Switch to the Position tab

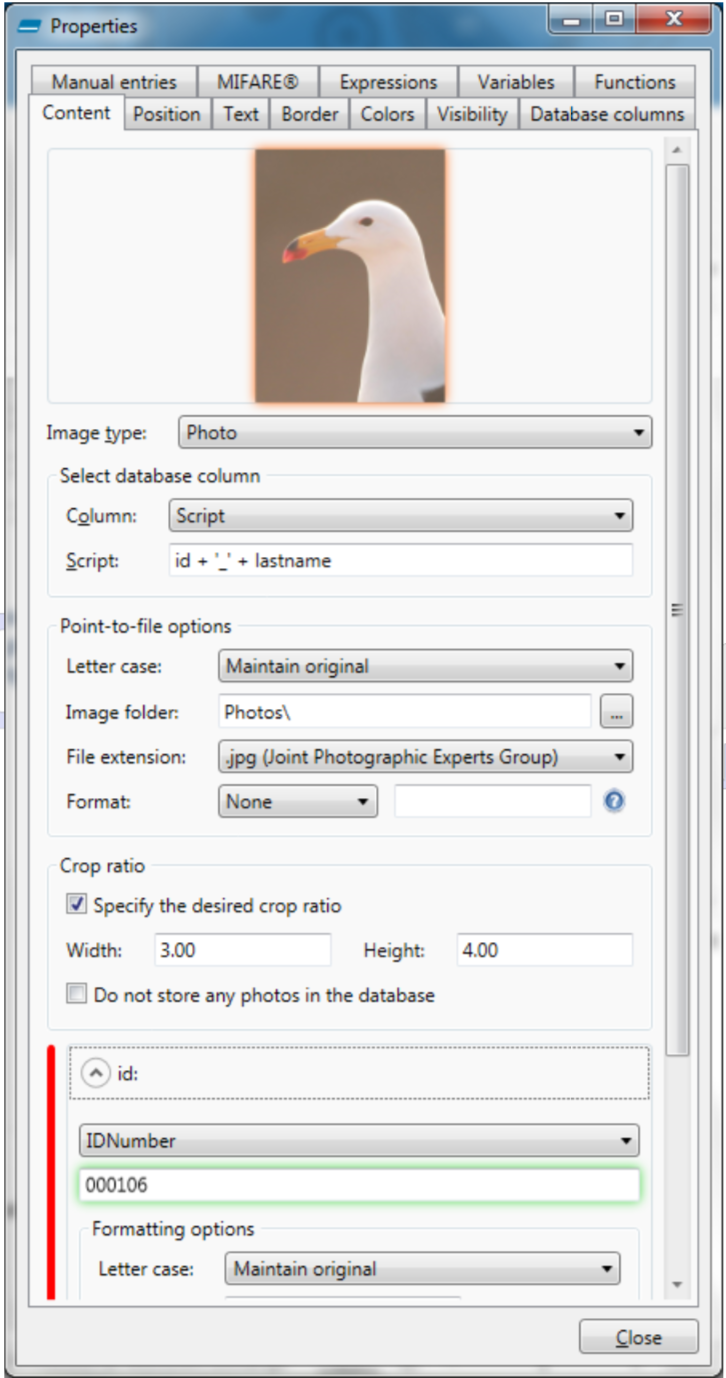point(166,114)
